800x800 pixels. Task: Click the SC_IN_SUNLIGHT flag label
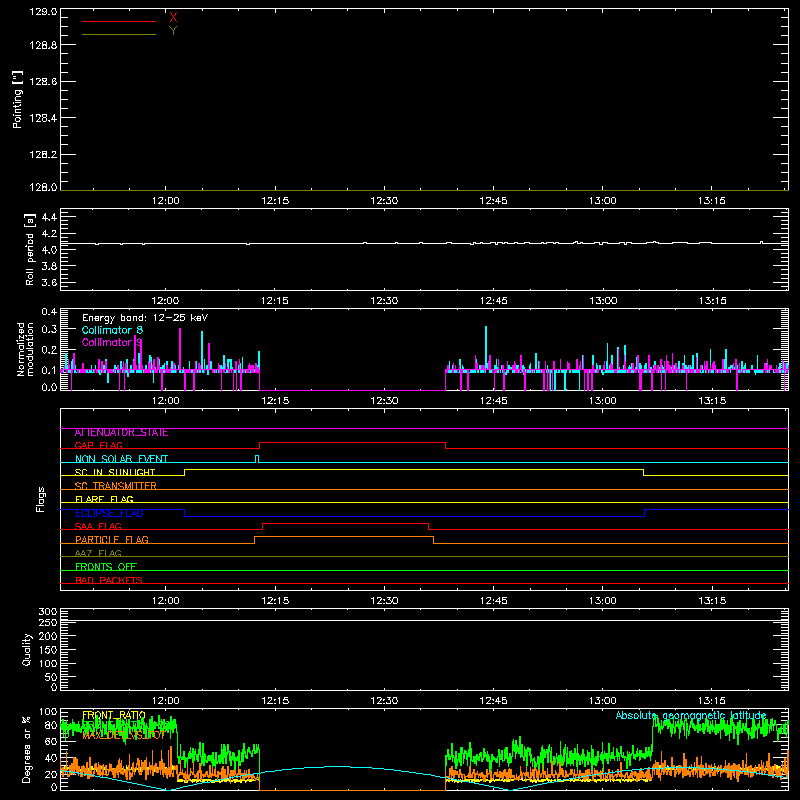point(115,472)
